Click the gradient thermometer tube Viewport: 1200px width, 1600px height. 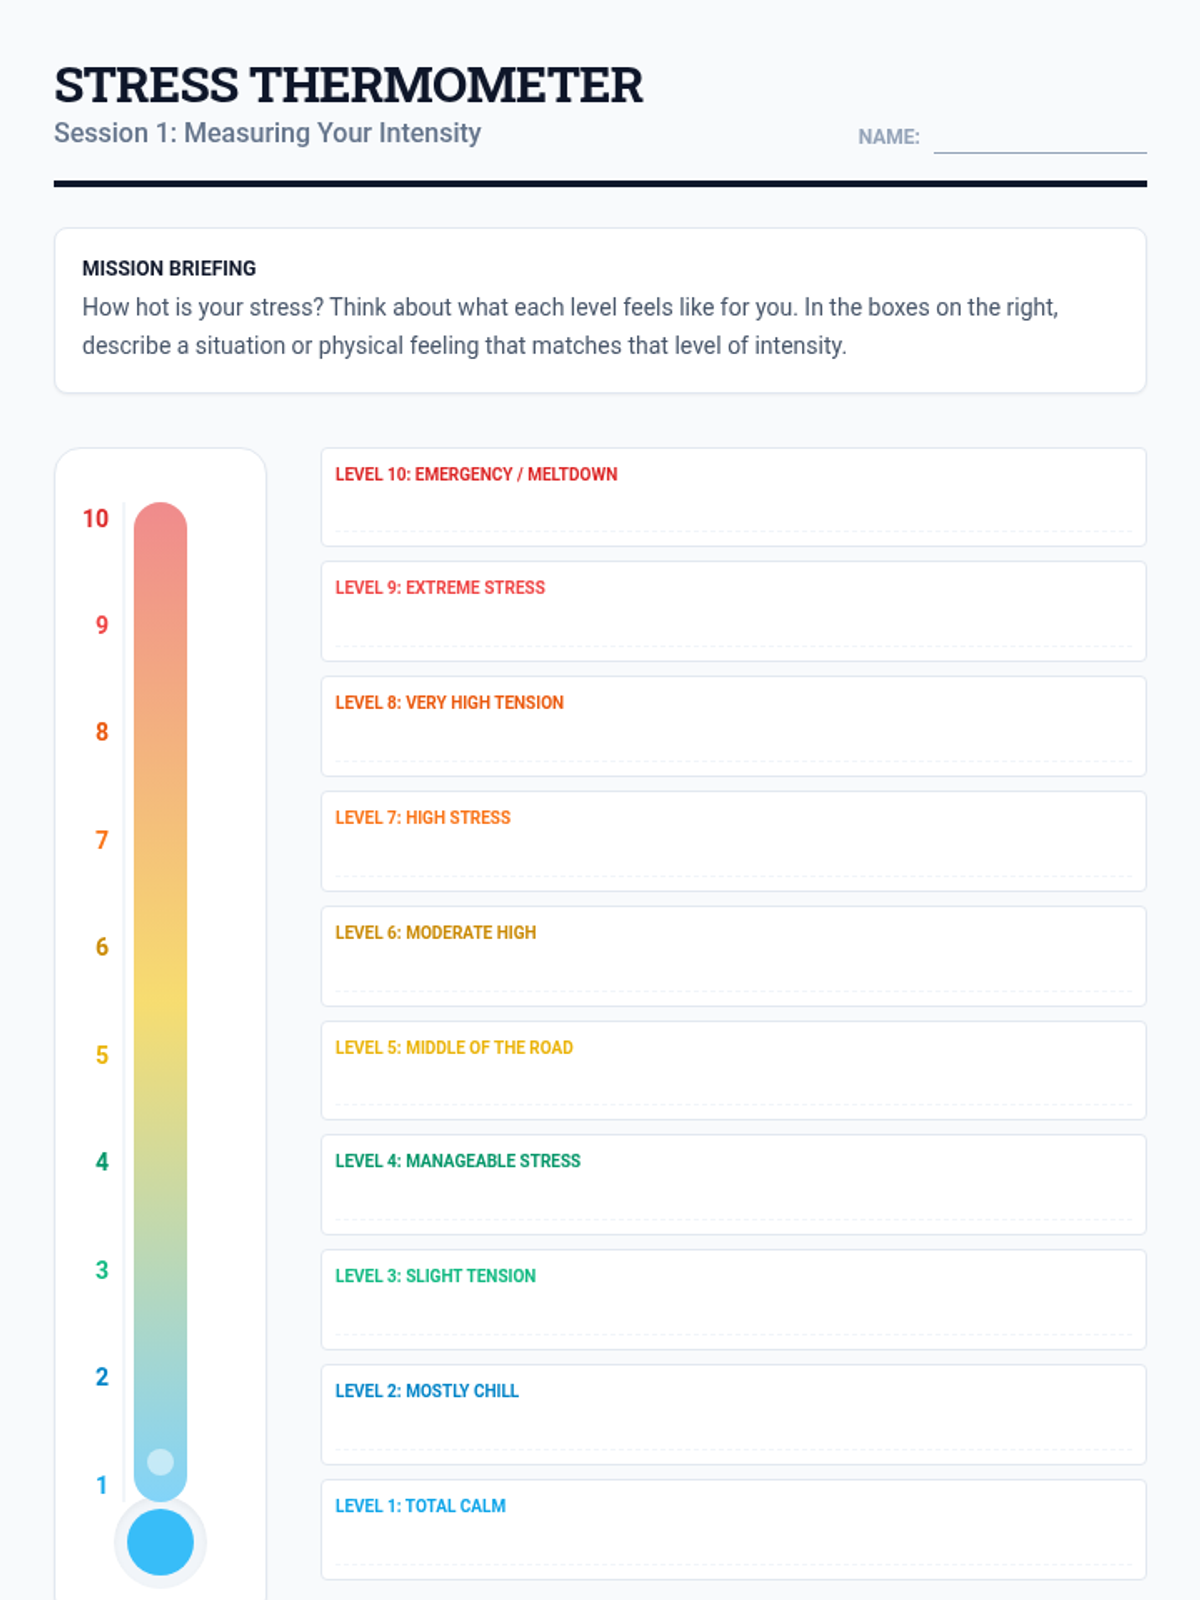[x=160, y=1001]
